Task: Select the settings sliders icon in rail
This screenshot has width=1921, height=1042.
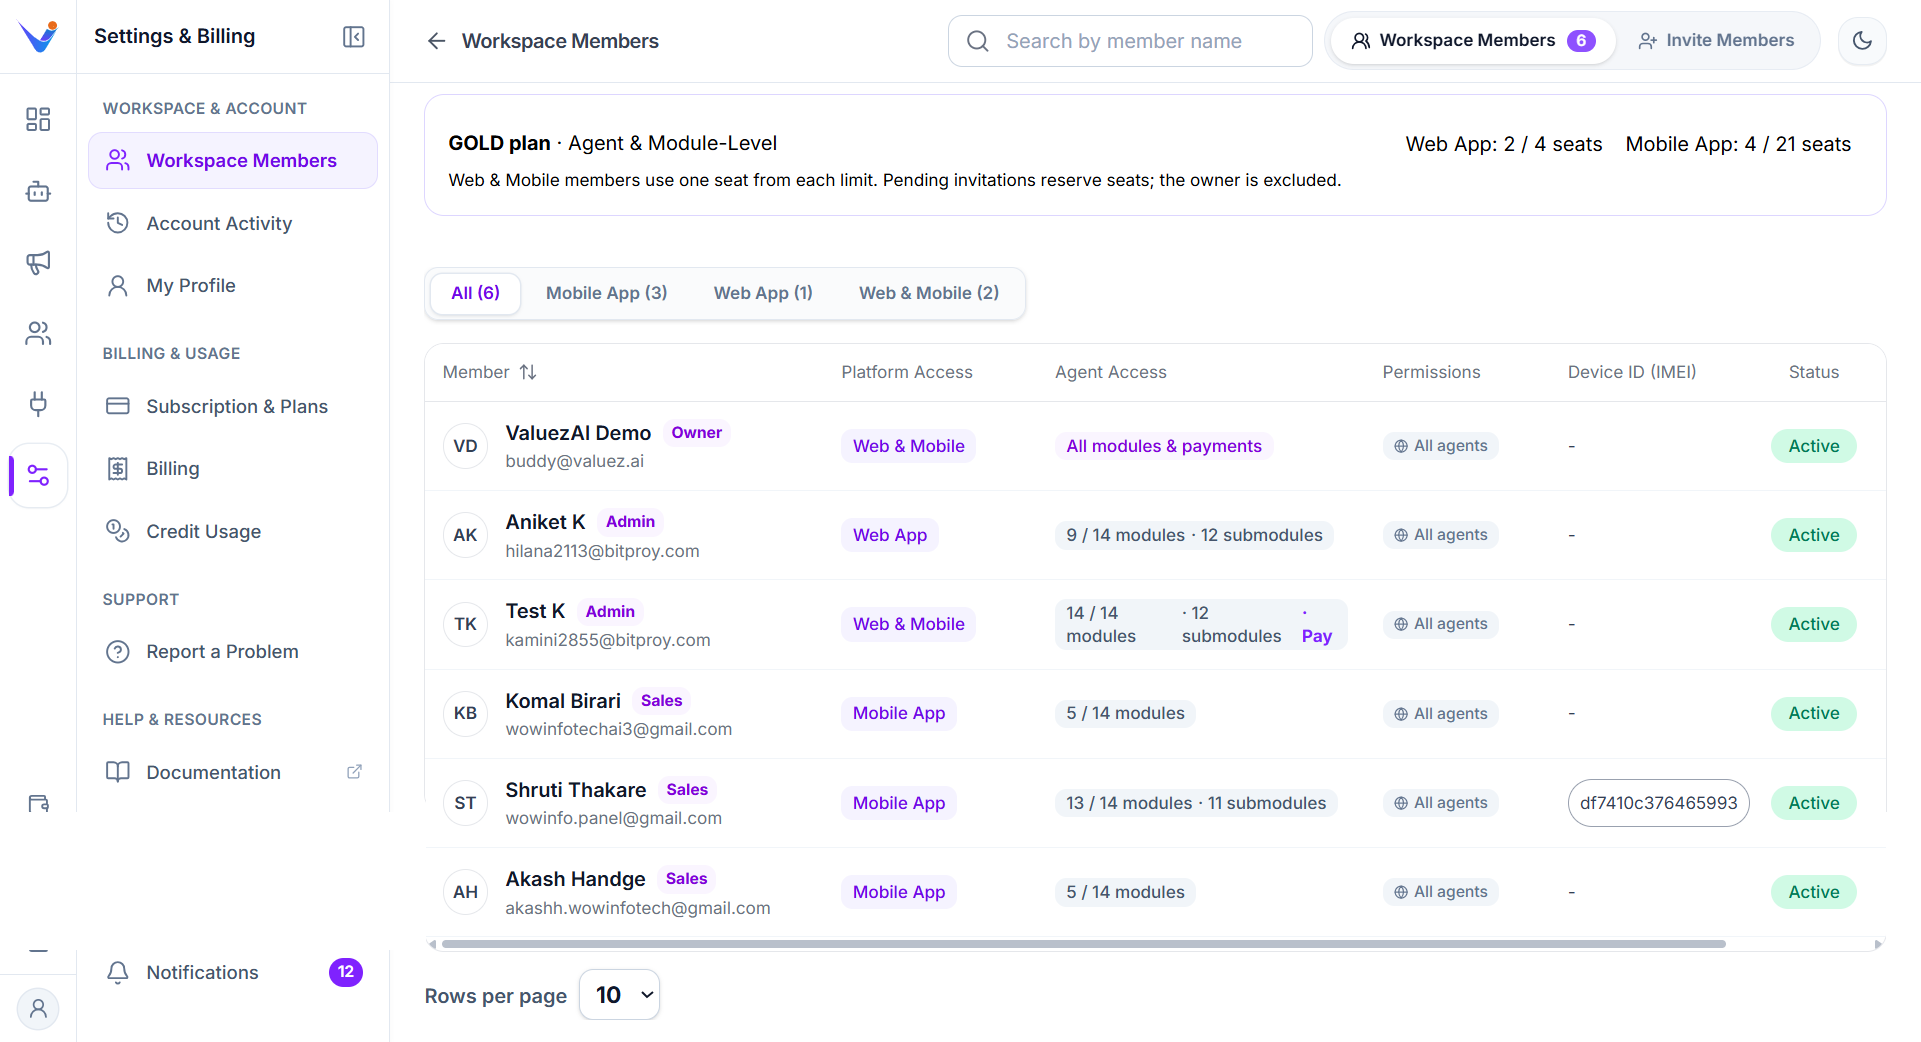Action: [x=38, y=475]
